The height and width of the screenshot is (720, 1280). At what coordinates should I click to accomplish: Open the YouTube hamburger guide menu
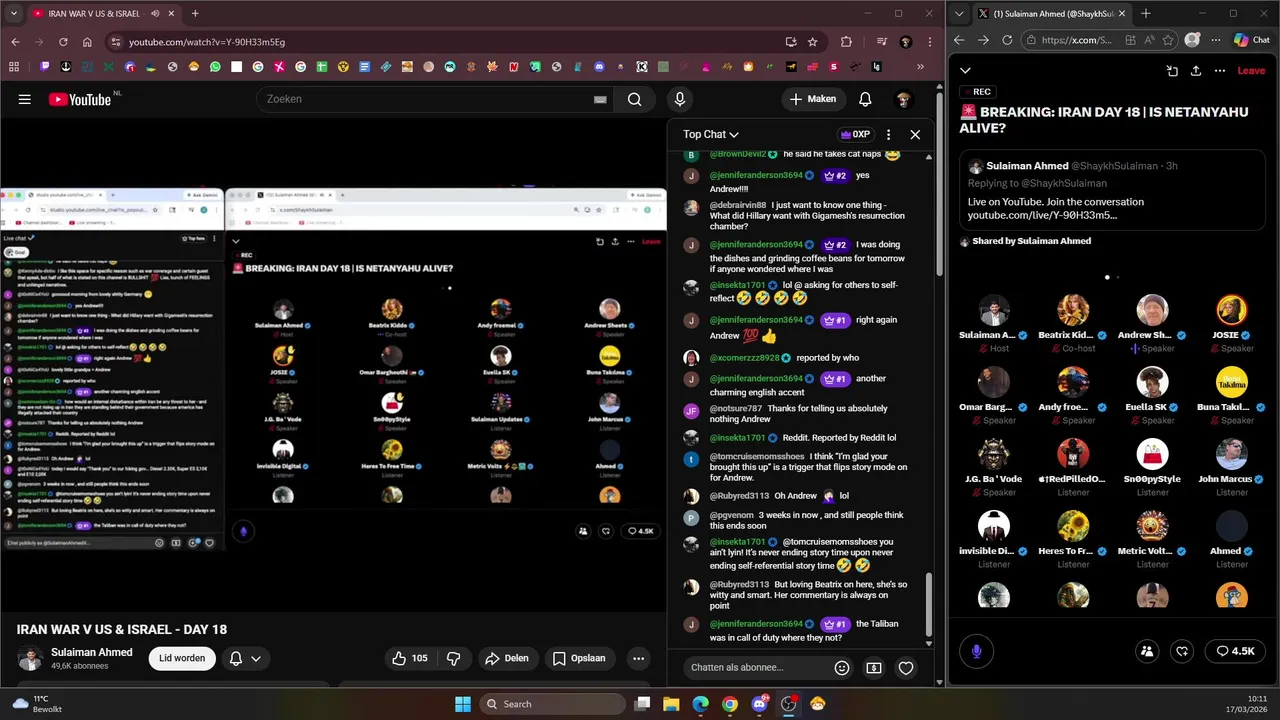[25, 99]
